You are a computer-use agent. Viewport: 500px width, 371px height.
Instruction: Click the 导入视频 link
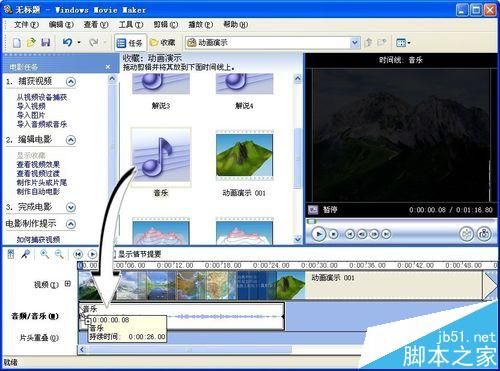click(x=31, y=106)
